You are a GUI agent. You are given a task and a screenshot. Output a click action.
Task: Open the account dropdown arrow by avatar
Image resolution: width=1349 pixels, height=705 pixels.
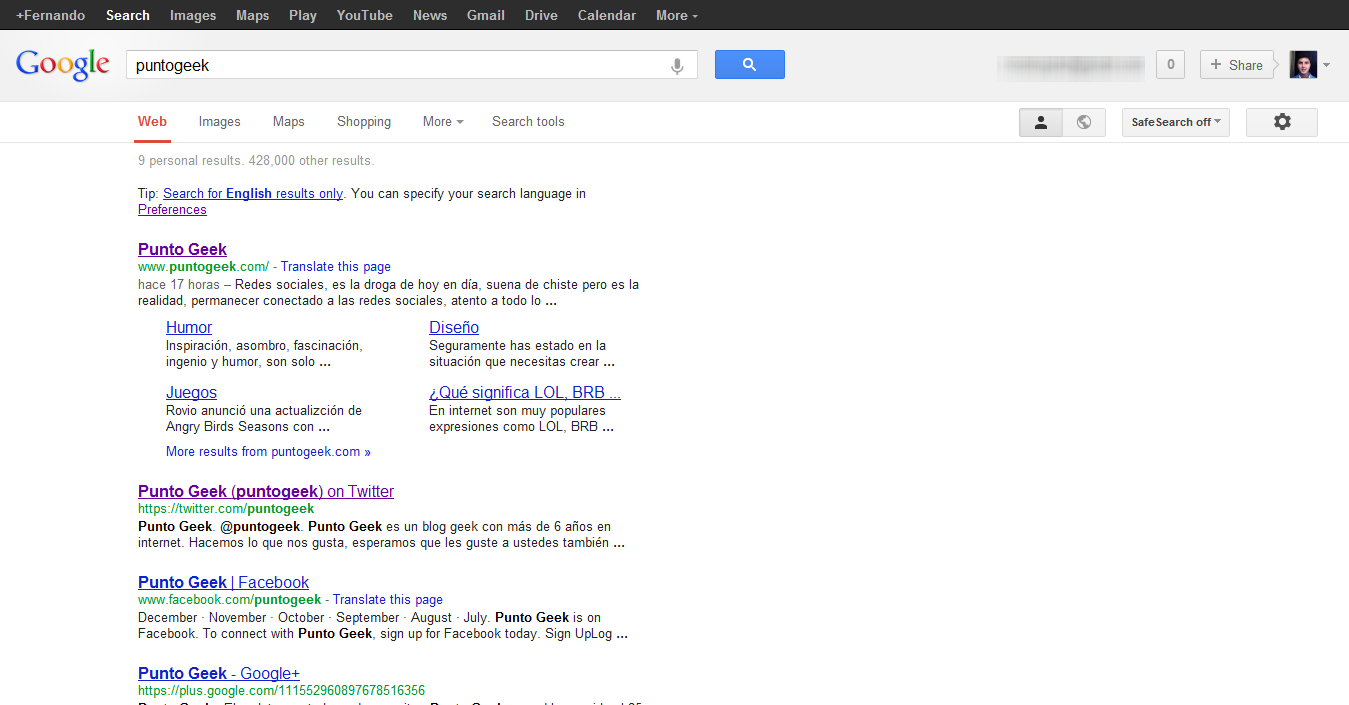[1327, 66]
